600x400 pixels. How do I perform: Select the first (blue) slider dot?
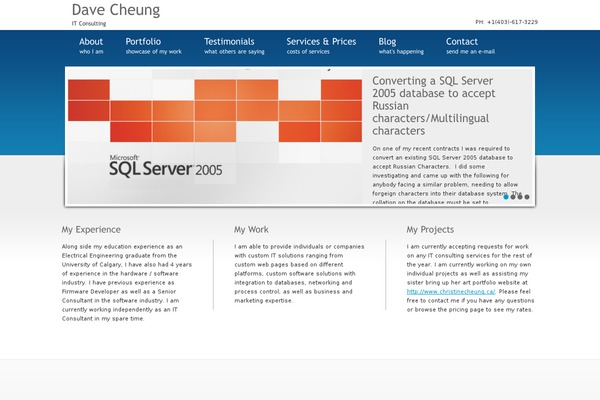tap(506, 197)
